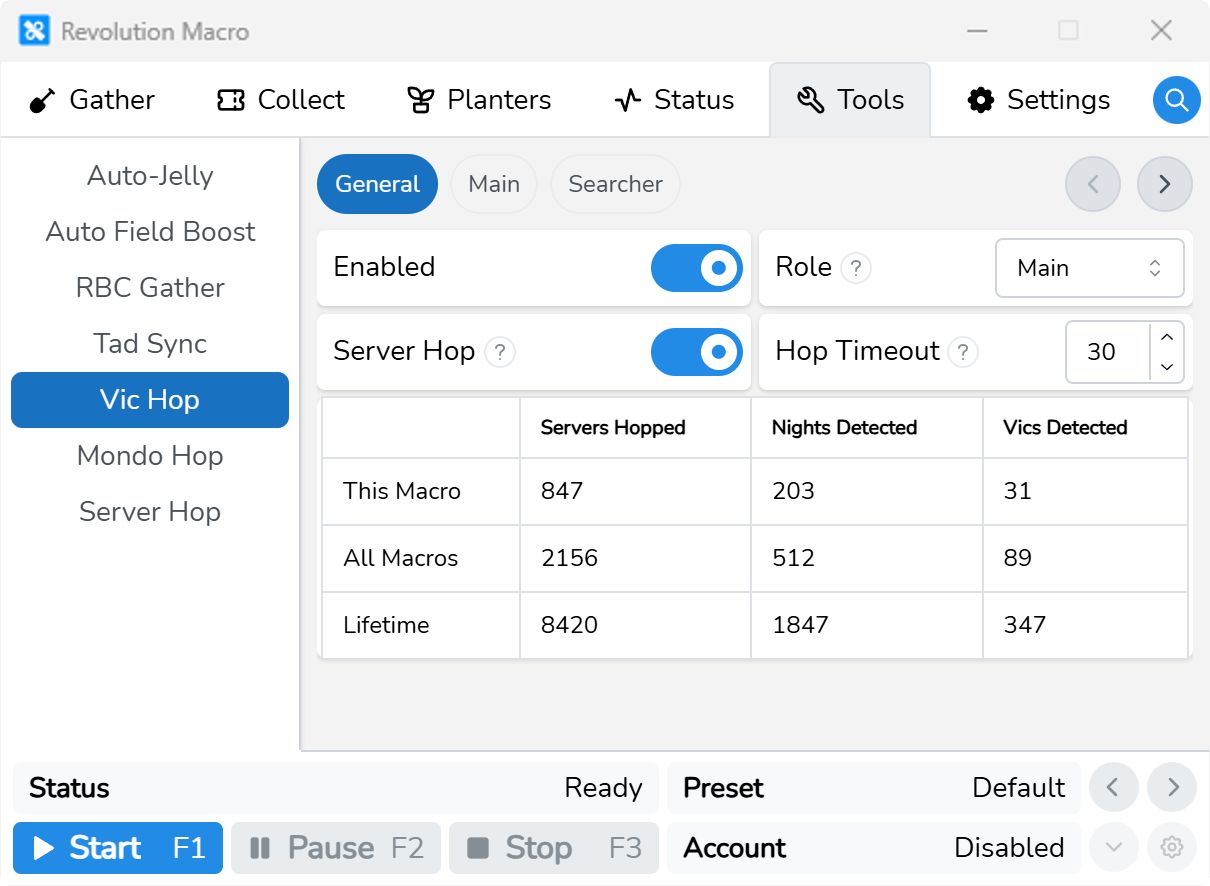Click the Hop Timeout value field
The image size is (1210, 886).
click(x=1108, y=352)
